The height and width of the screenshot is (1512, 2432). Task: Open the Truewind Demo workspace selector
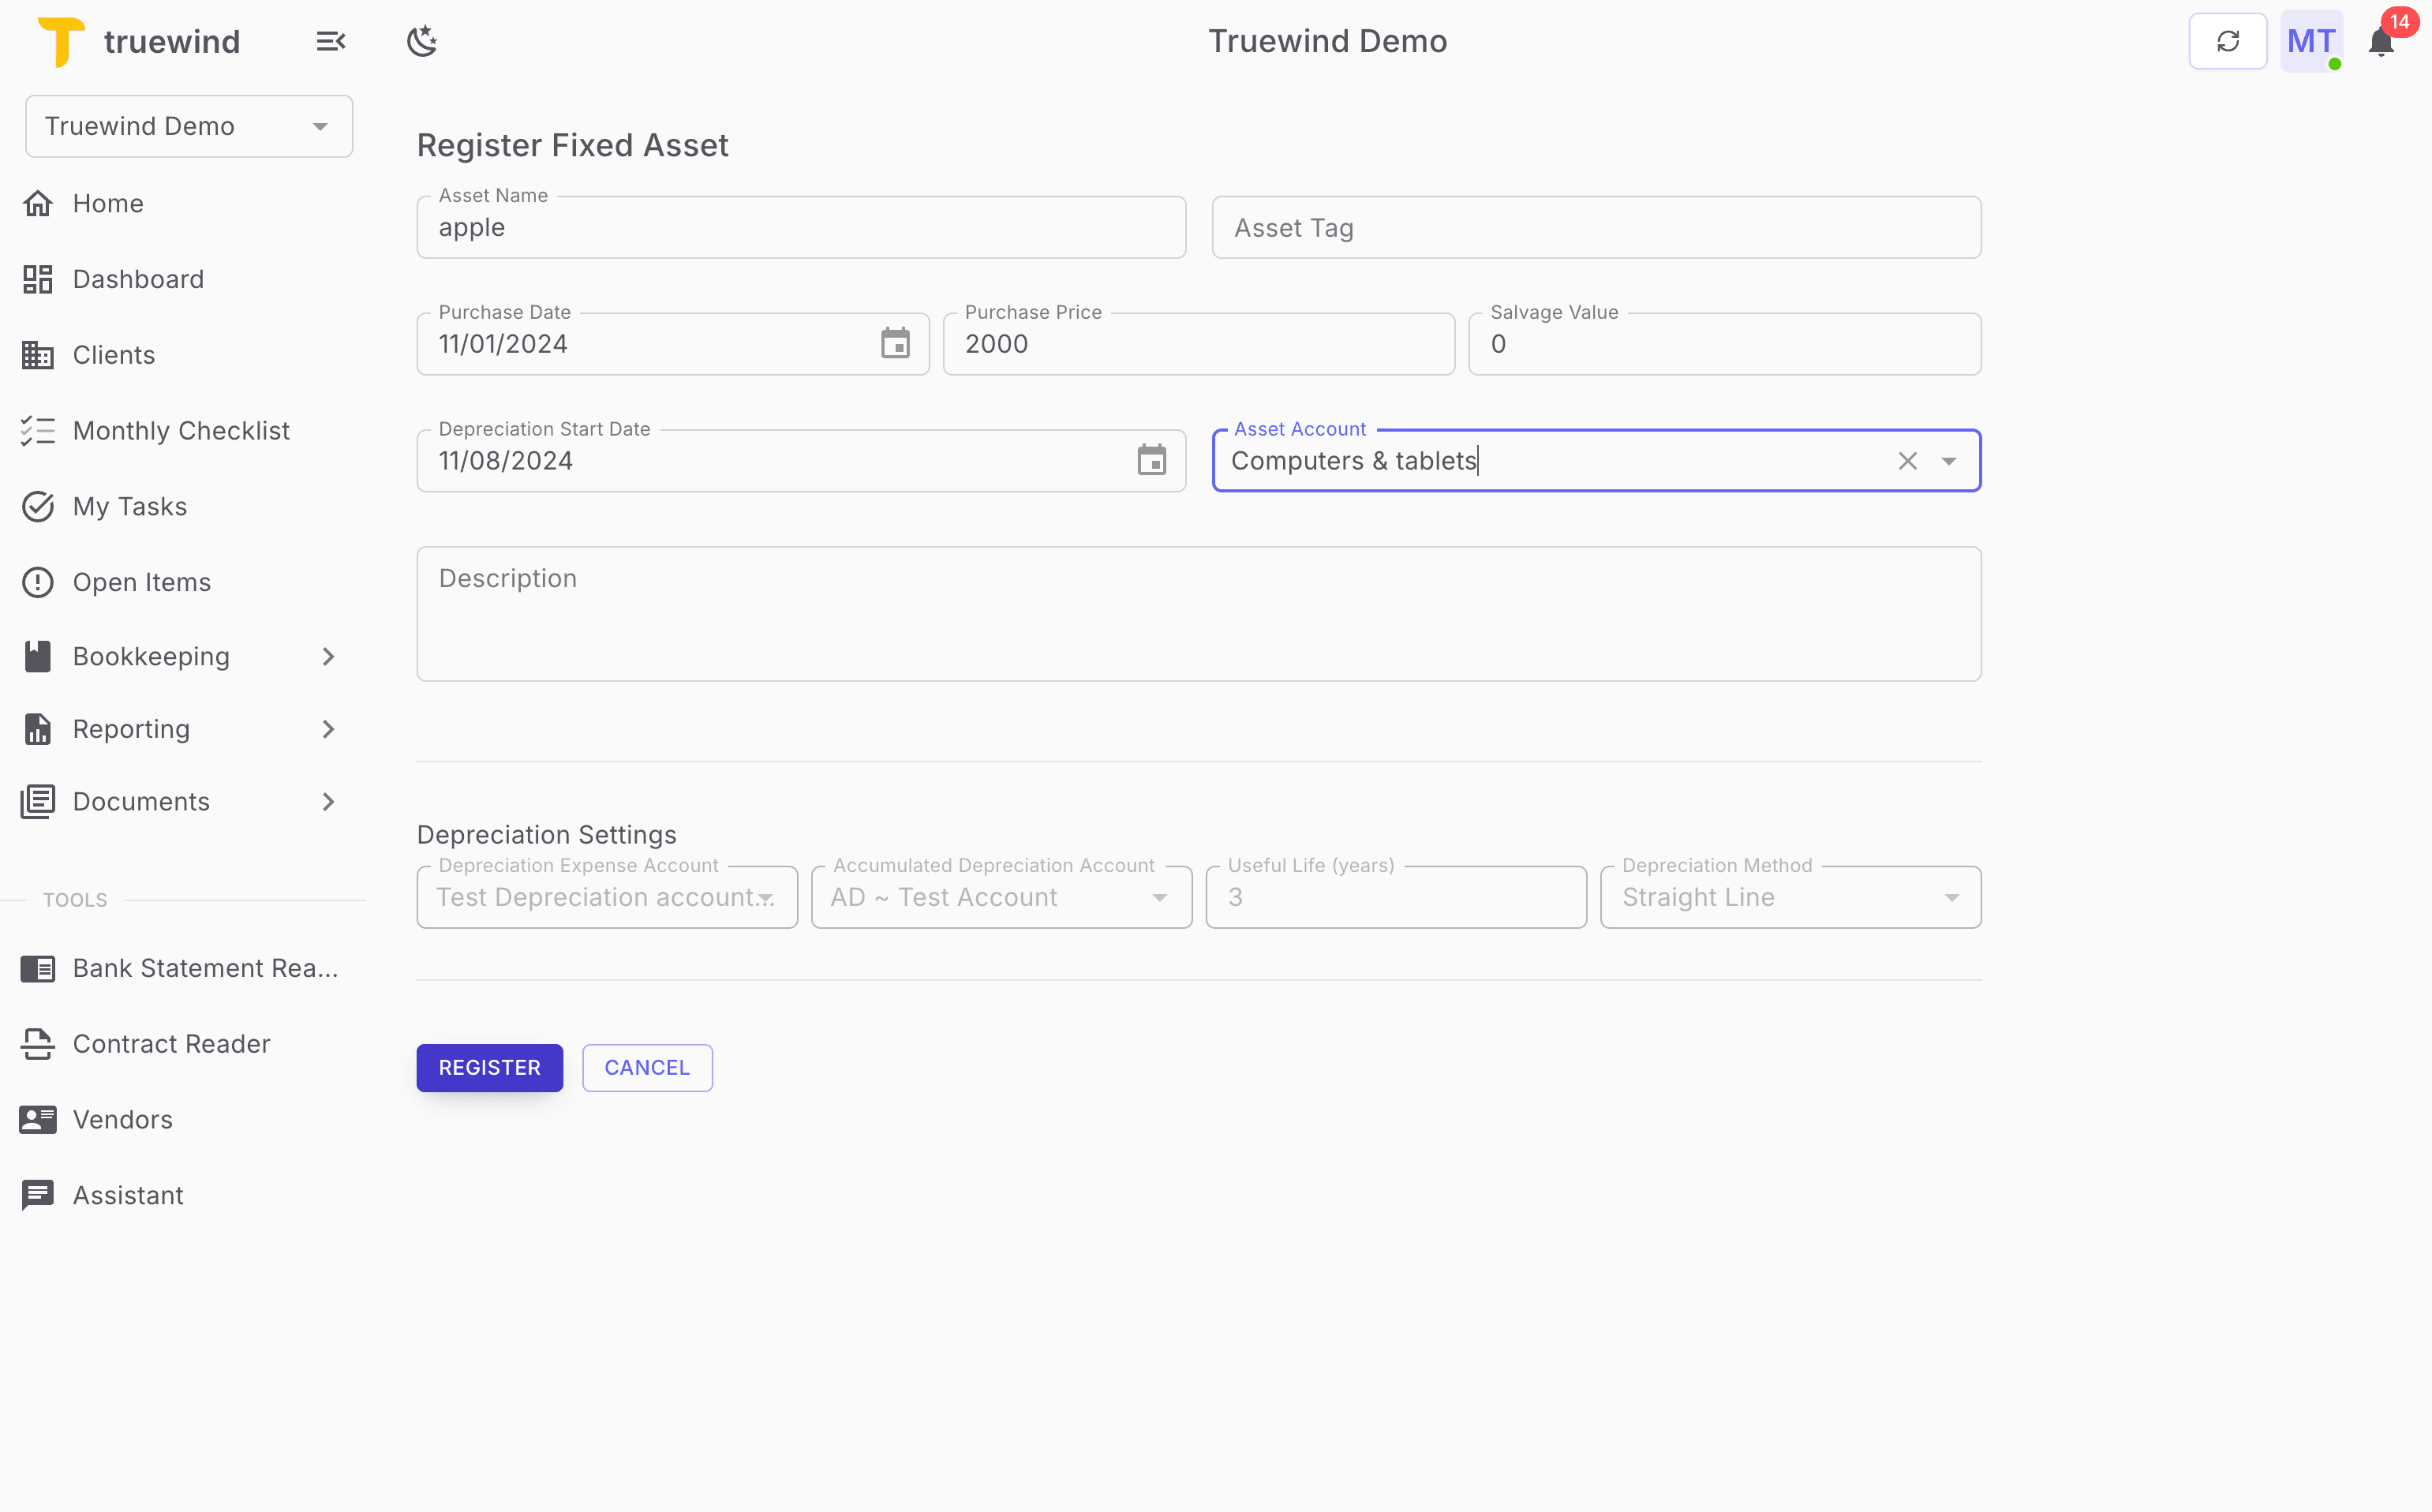(x=188, y=126)
